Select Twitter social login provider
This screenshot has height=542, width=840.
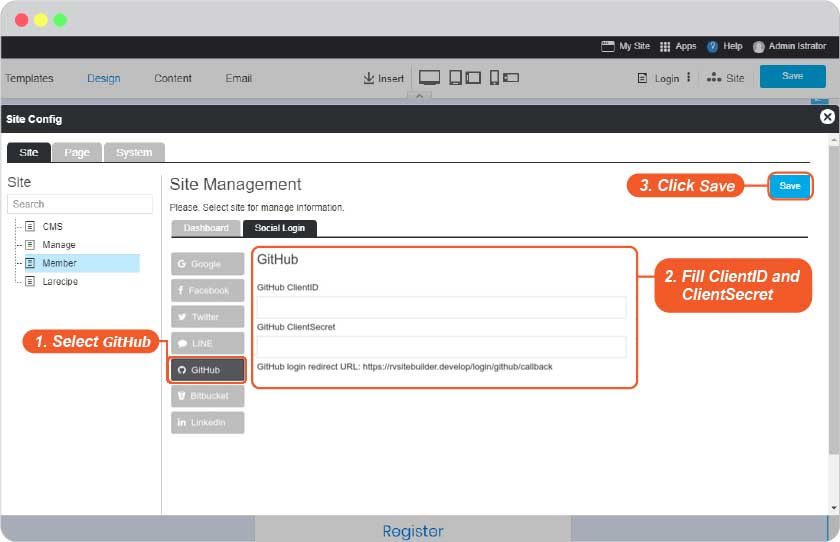[207, 317]
